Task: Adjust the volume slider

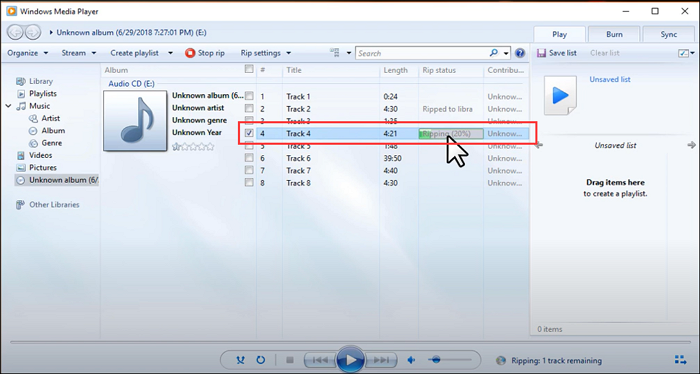Action: [x=450, y=360]
